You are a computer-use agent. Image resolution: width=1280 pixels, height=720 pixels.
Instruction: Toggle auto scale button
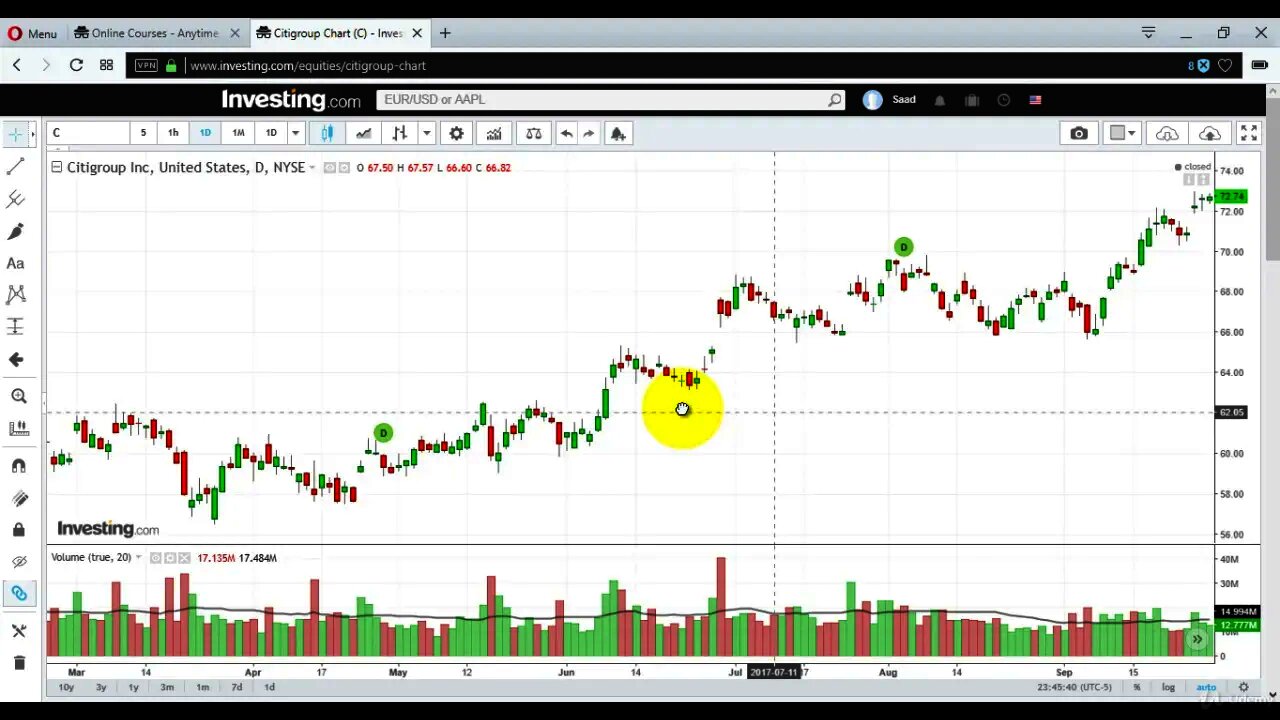[x=1207, y=687]
